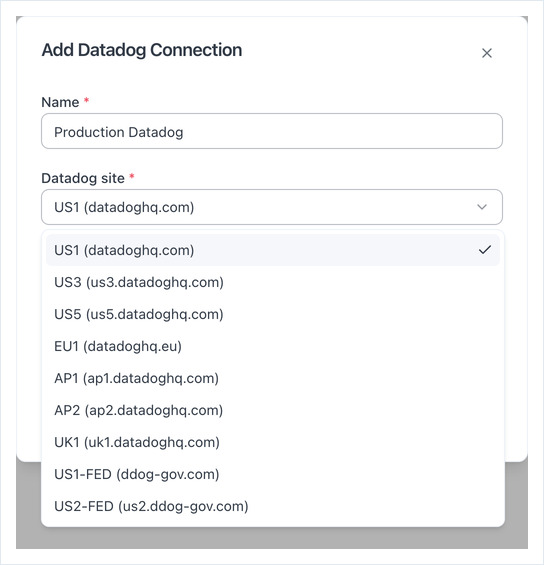Select AP2 (ap2.datadoghq.com) site
544x565 pixels.
point(273,410)
